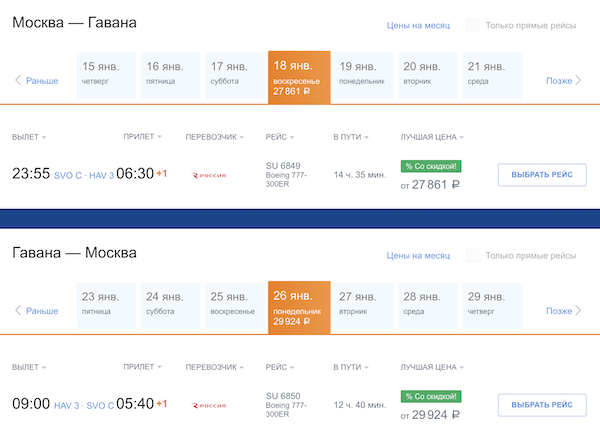Select 17 янв. суббота date tab

tap(234, 74)
